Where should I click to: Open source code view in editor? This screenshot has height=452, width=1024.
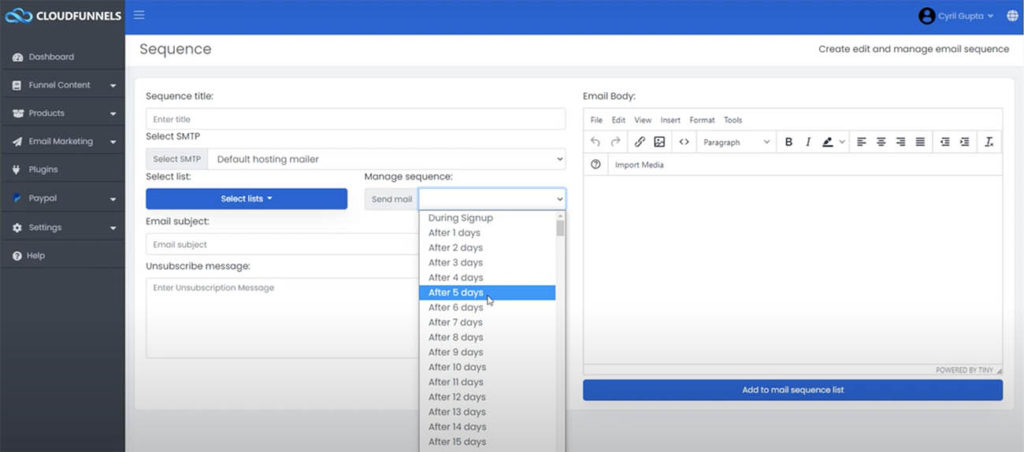tap(684, 142)
